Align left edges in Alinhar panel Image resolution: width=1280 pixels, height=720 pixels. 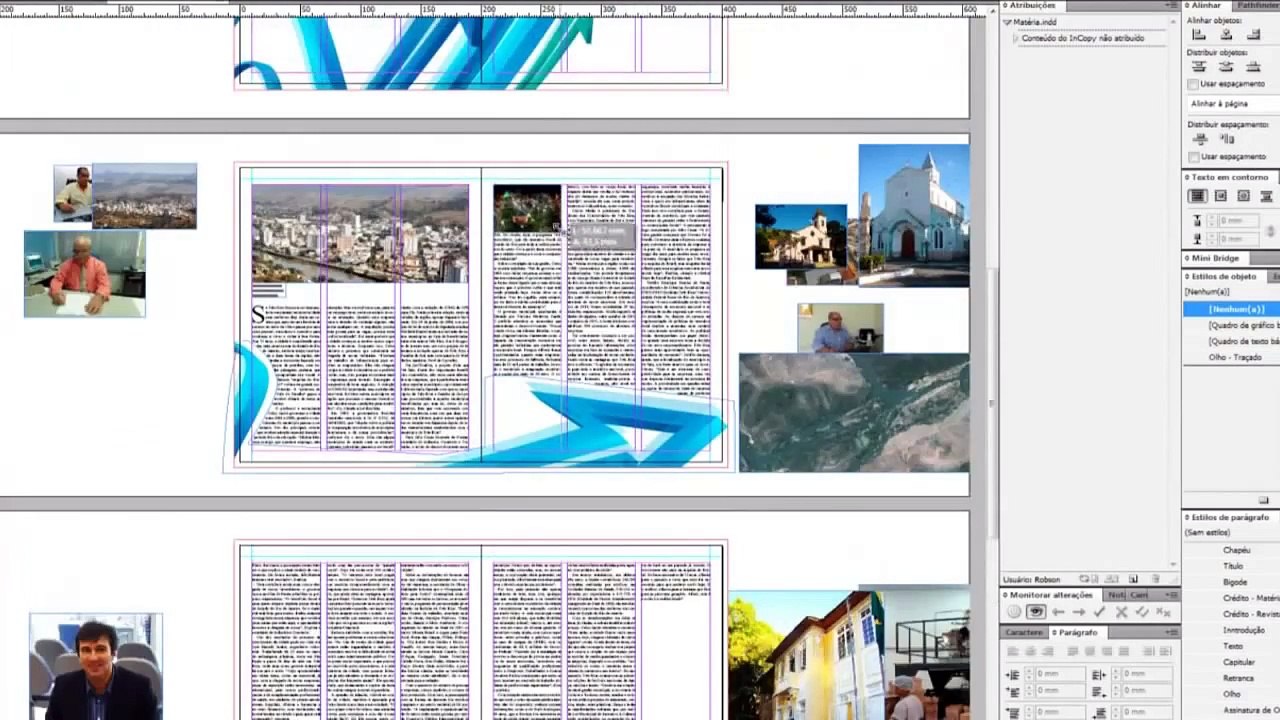click(x=1199, y=35)
